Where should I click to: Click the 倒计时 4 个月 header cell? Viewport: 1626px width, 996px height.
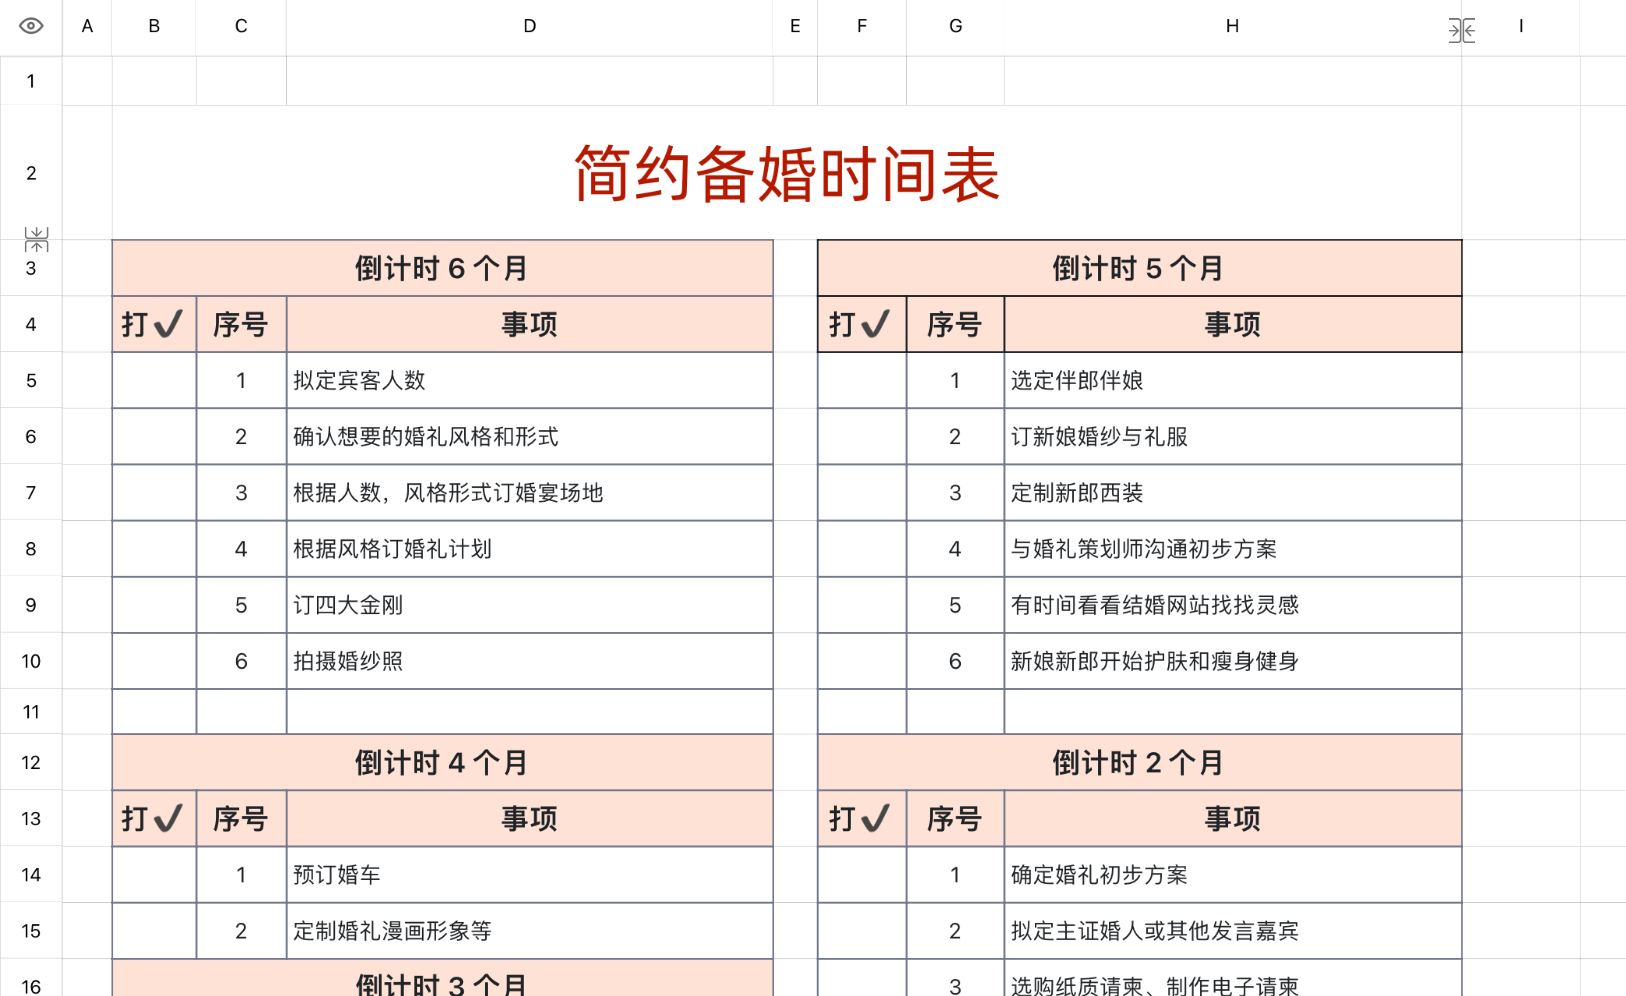pos(442,763)
